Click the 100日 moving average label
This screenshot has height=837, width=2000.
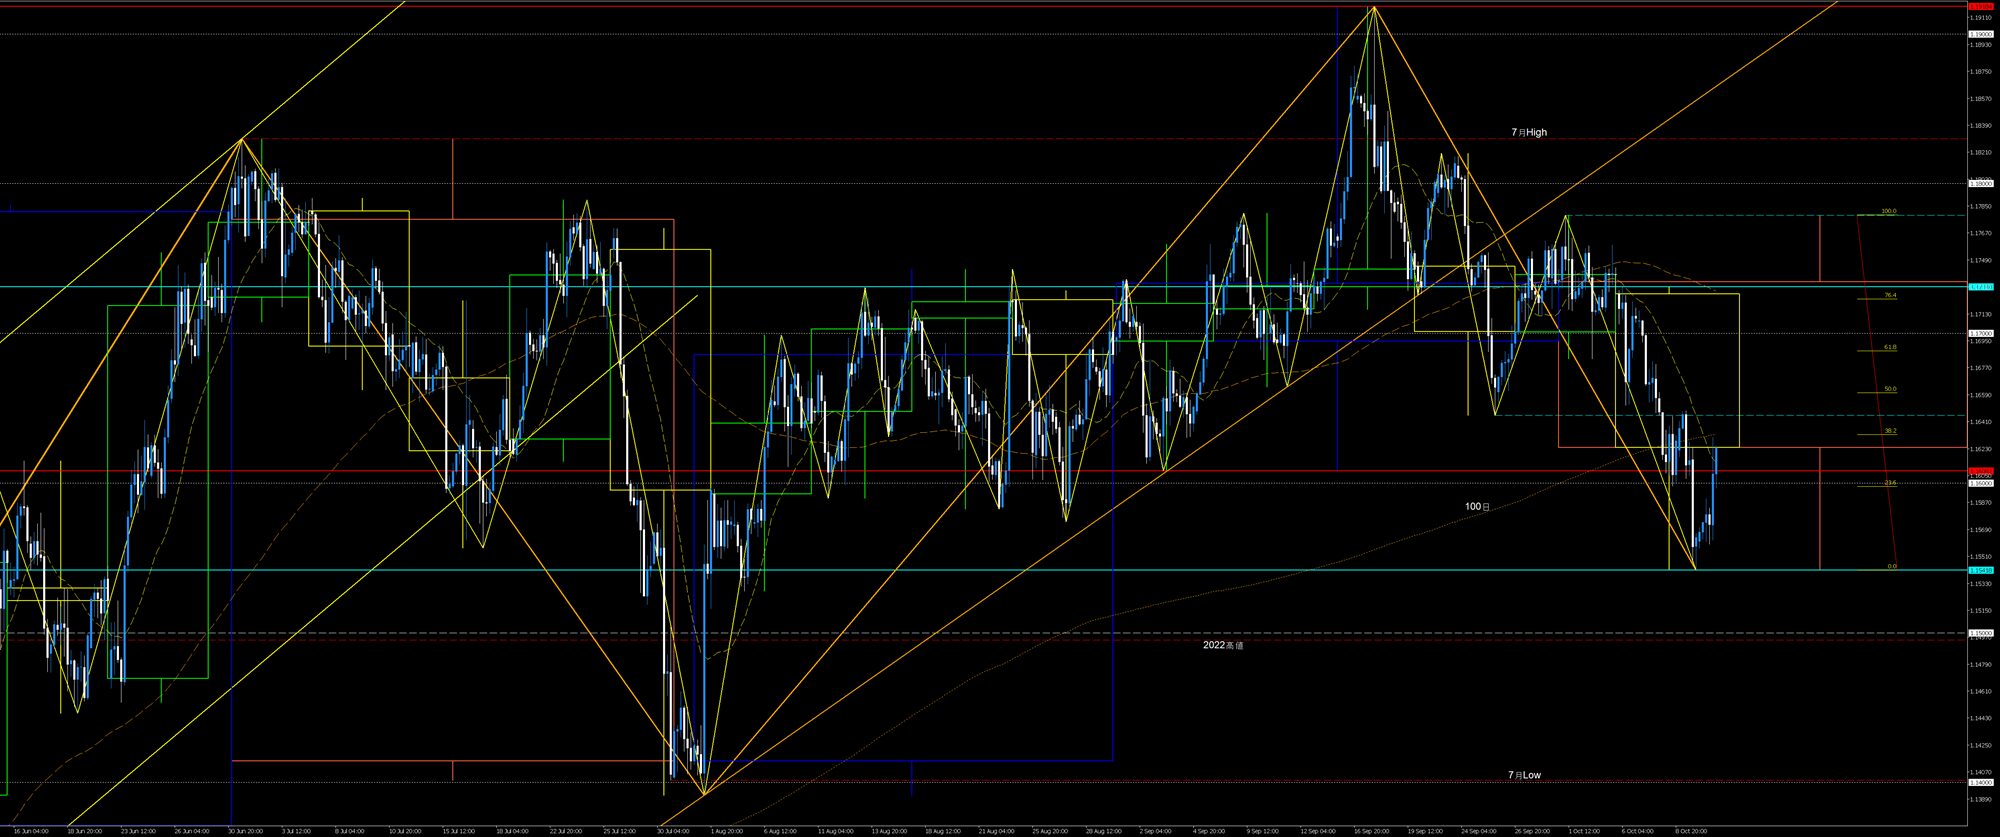click(x=1477, y=507)
